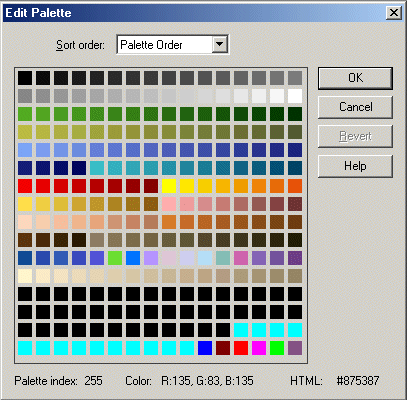Choose the pure red swatch in bottom row
This screenshot has height=400, width=407.
click(241, 348)
